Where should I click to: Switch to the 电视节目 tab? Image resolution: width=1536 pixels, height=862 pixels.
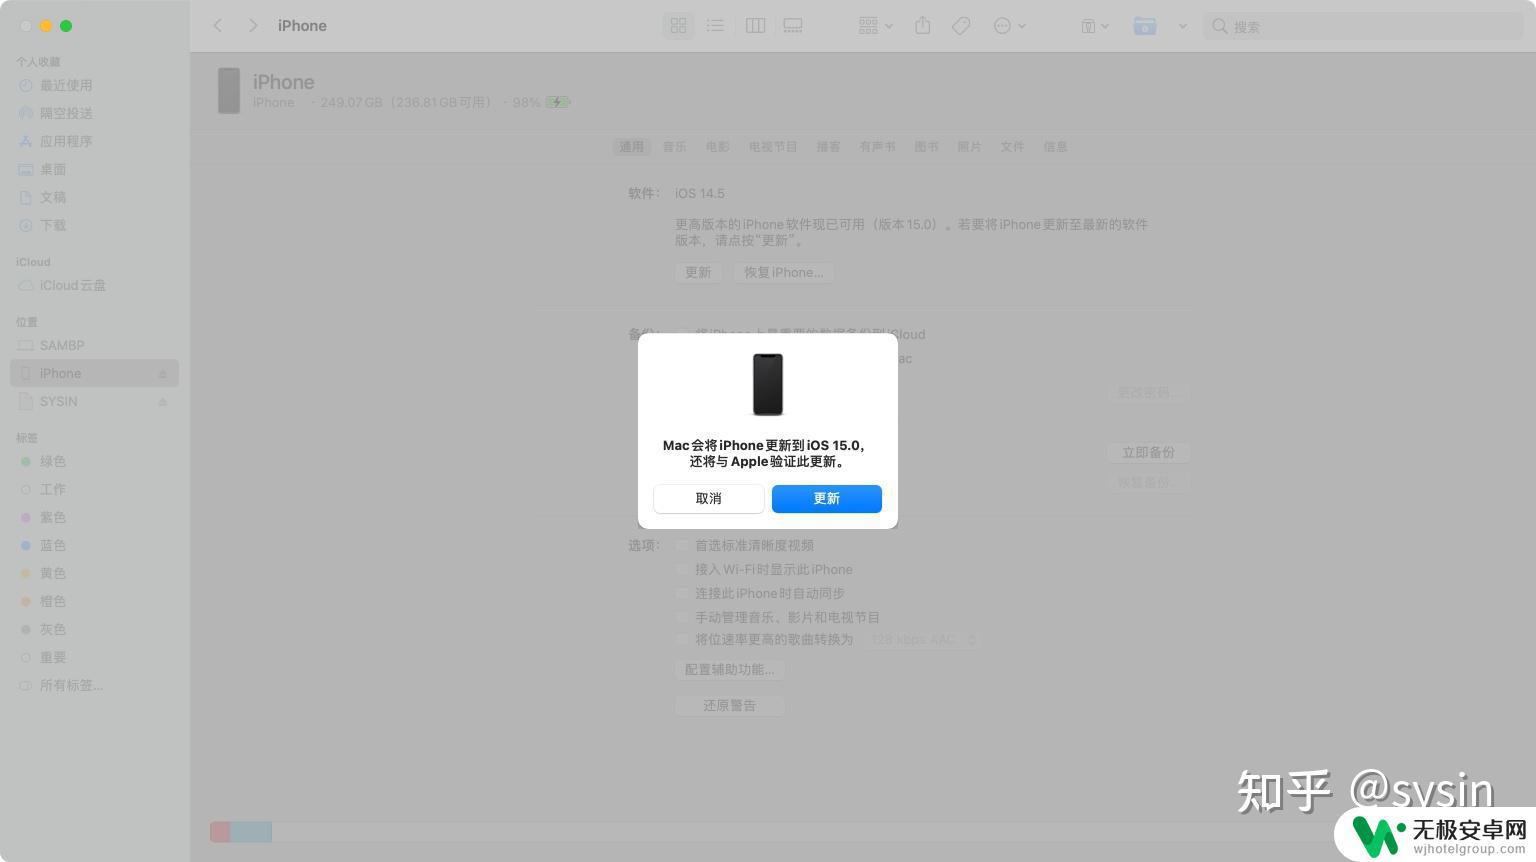(x=773, y=146)
